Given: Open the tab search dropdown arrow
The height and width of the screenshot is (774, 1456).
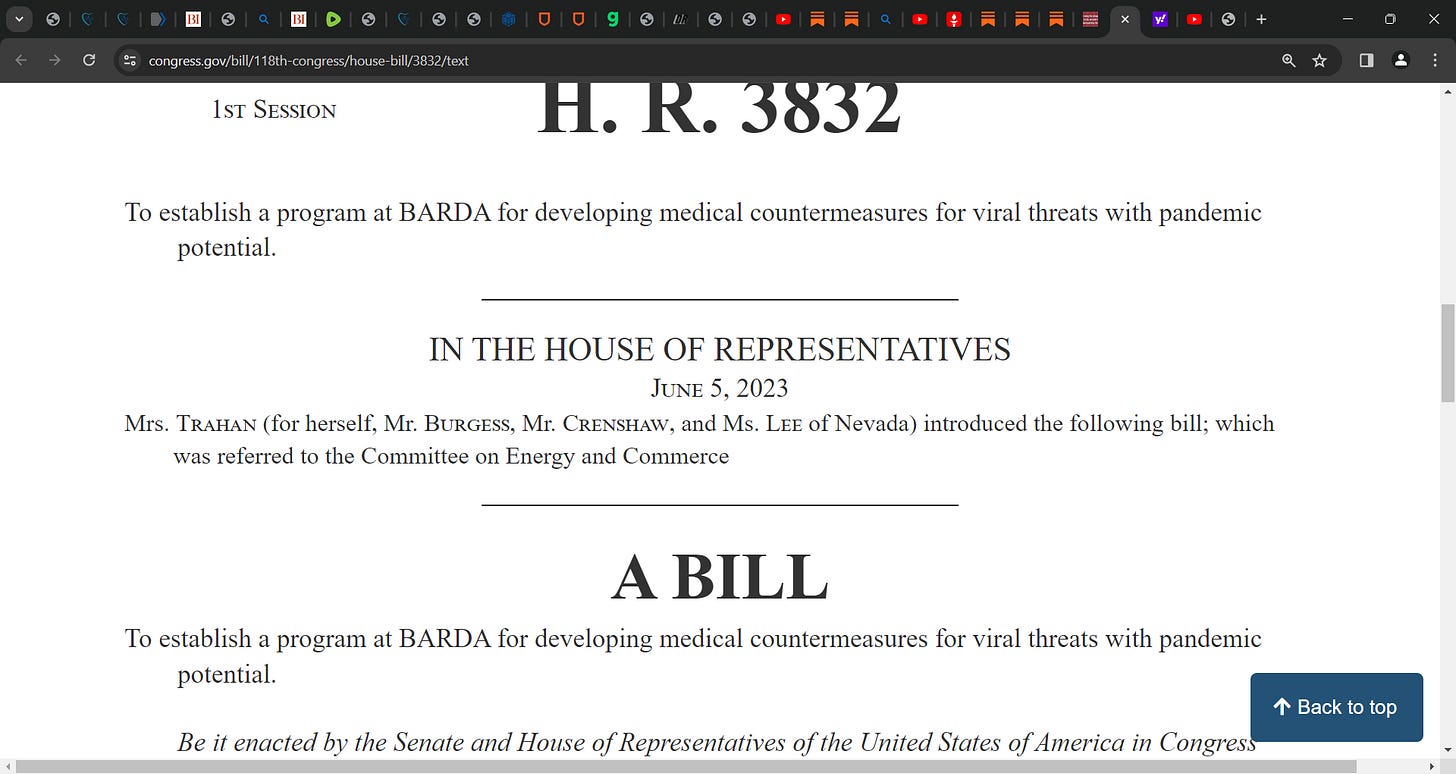Looking at the screenshot, I should click(x=19, y=19).
